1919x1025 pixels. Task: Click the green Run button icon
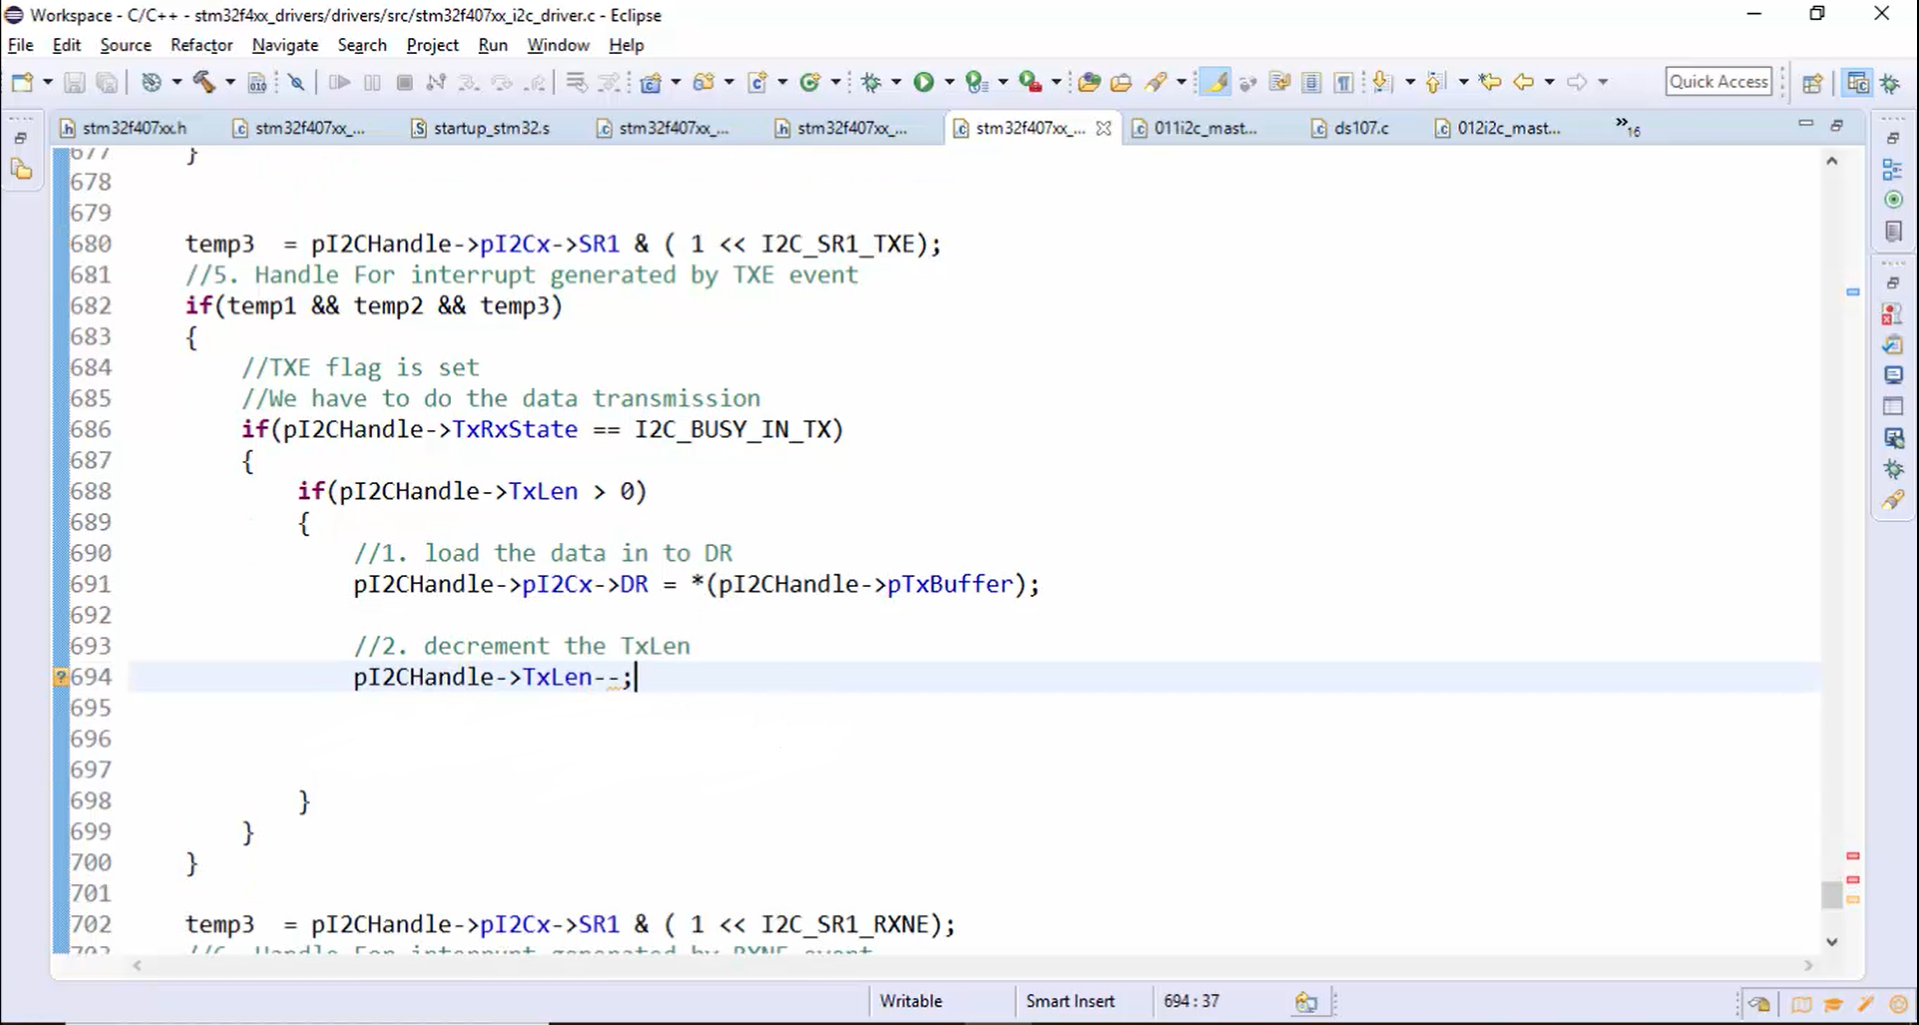(x=924, y=82)
